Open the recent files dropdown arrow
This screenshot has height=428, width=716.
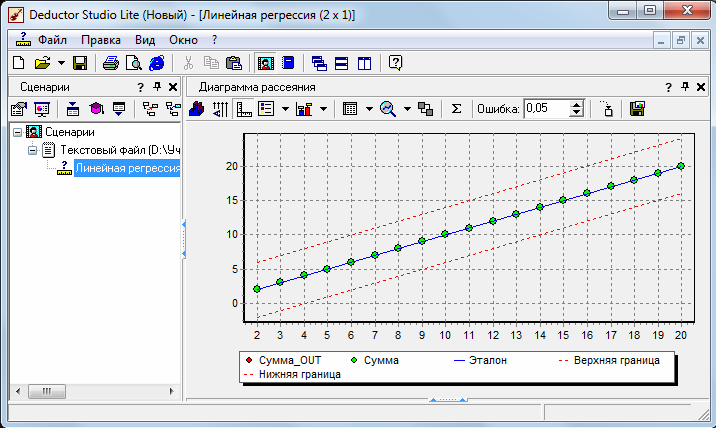(61, 63)
